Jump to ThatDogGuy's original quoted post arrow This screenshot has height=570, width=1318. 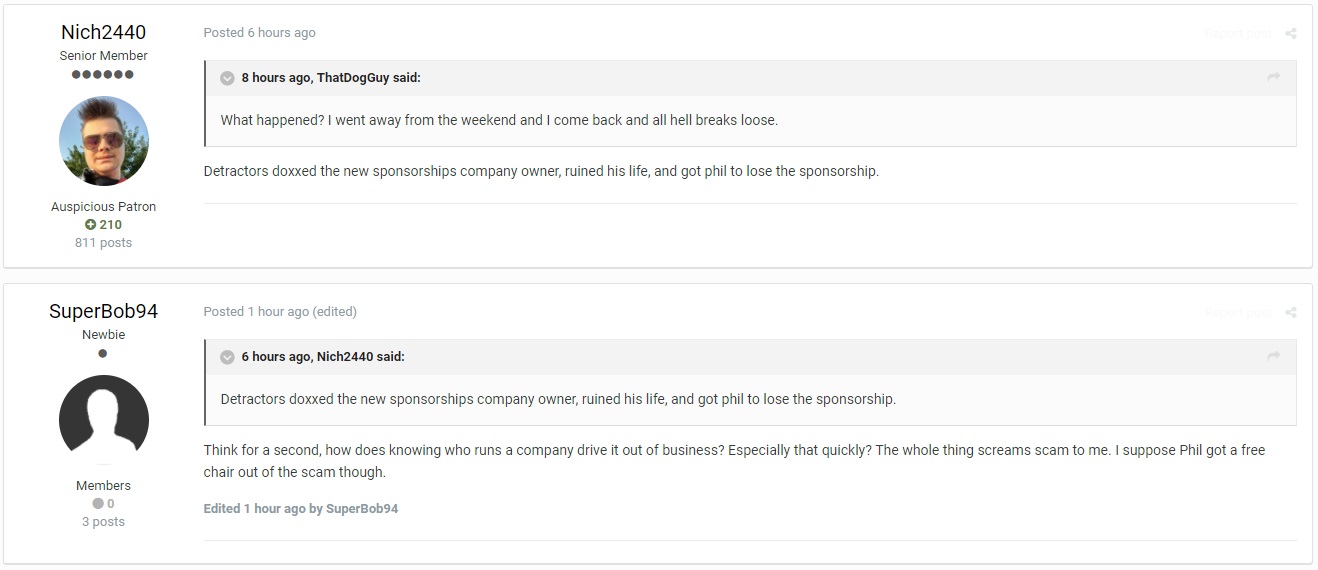coord(1273,78)
